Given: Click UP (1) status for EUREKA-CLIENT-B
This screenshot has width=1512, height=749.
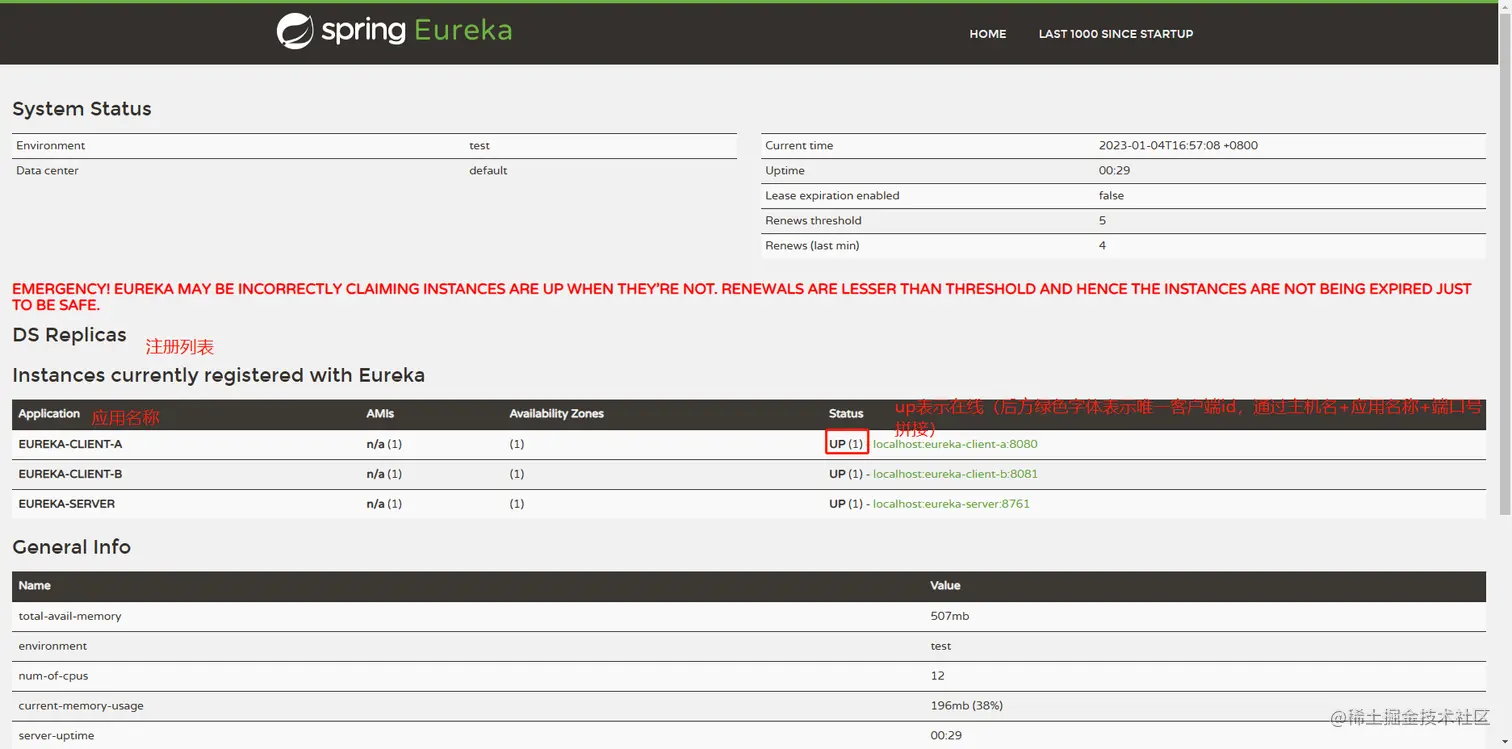Looking at the screenshot, I should pyautogui.click(x=846, y=474).
